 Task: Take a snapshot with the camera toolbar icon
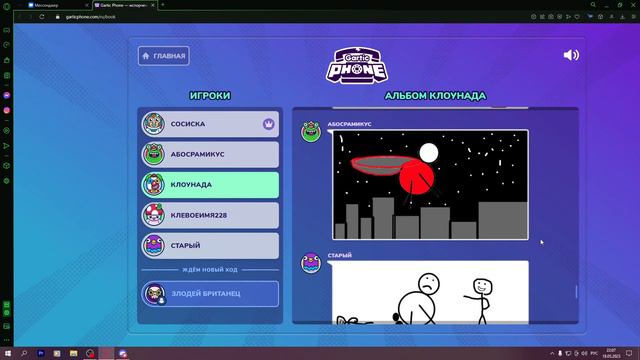click(551, 17)
